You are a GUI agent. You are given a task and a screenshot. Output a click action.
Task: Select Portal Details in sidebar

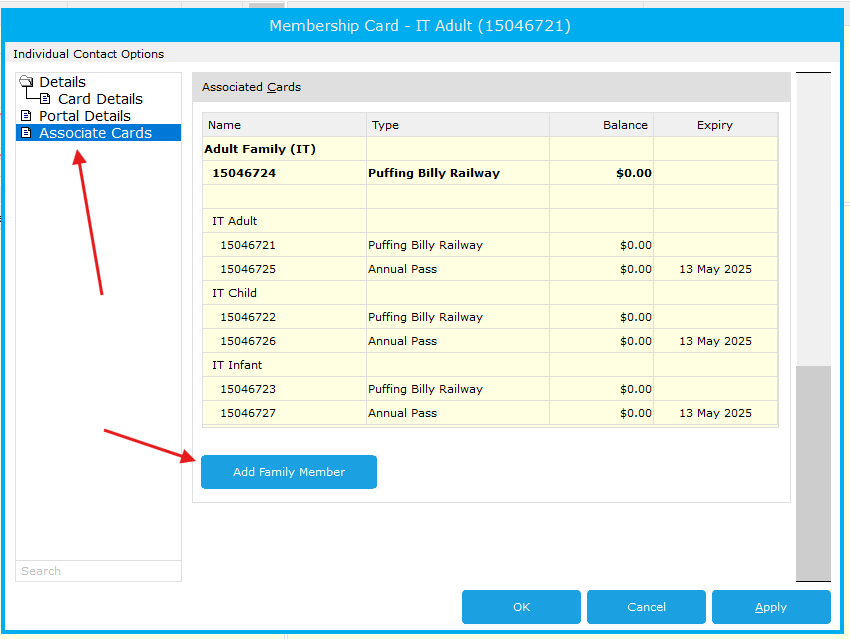click(x=85, y=115)
